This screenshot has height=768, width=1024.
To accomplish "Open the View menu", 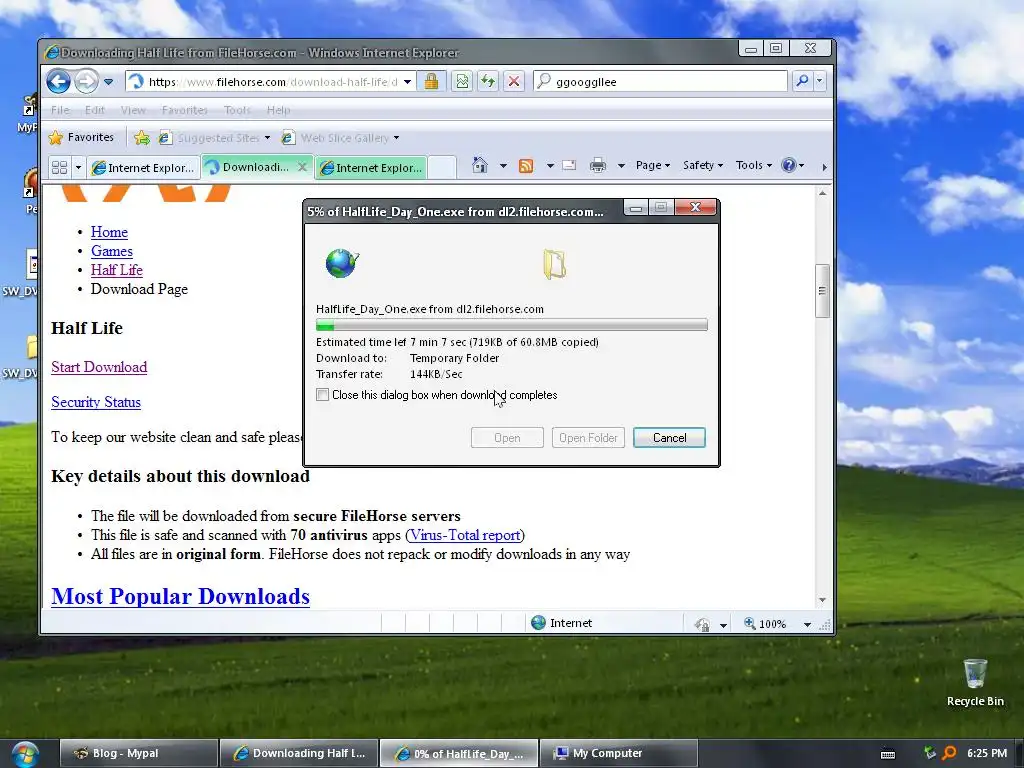I will point(133,110).
